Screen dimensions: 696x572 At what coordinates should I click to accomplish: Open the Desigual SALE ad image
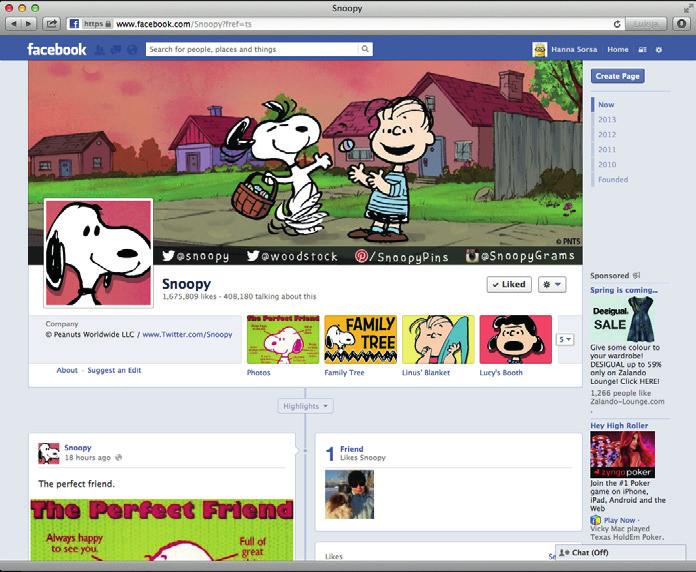(x=623, y=319)
